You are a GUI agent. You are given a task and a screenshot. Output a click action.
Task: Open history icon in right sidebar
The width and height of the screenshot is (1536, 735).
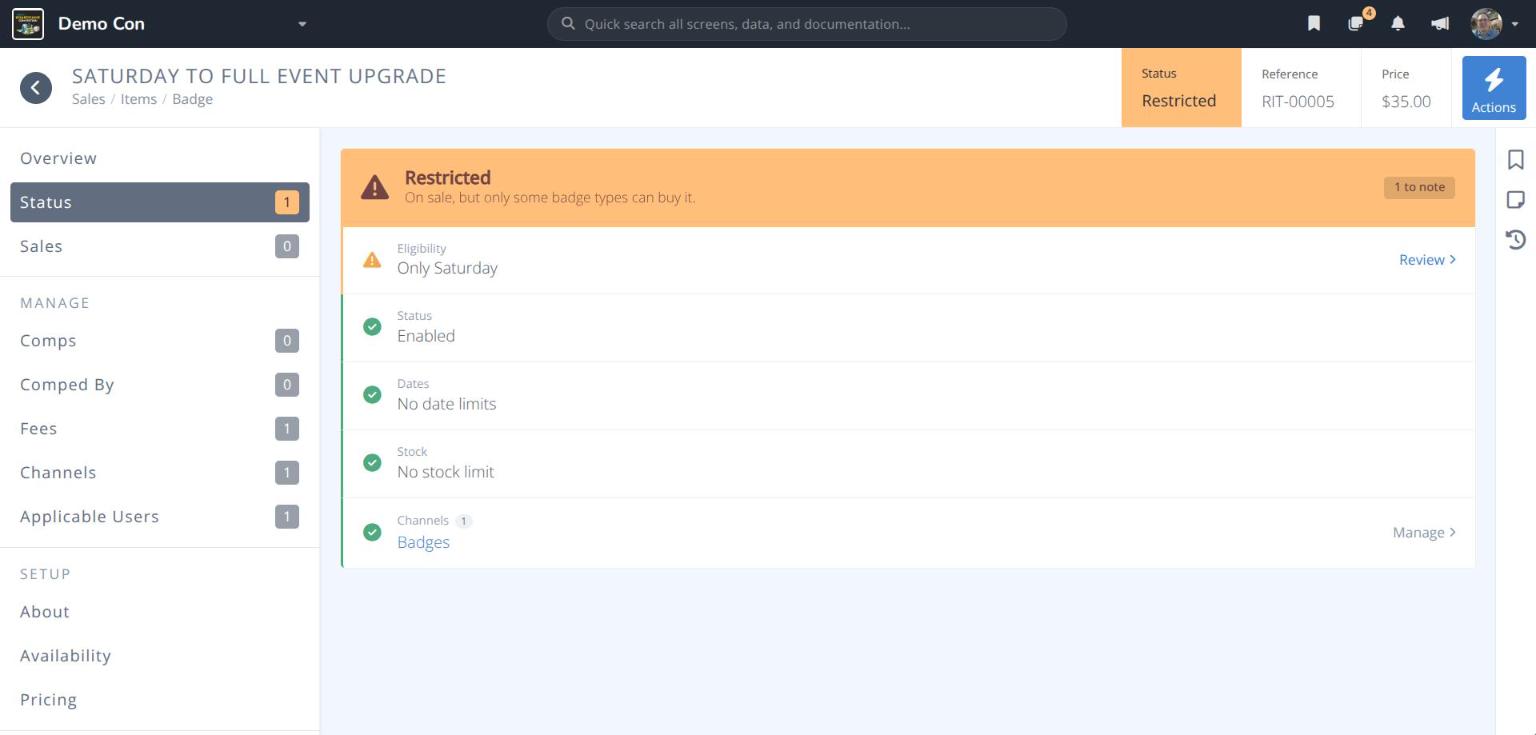point(1516,239)
